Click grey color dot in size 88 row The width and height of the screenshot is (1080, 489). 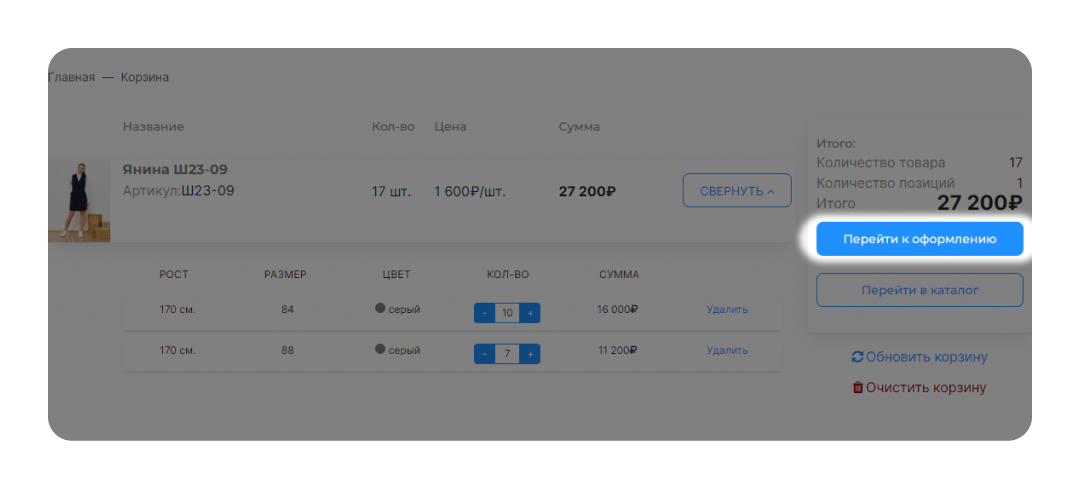tap(380, 350)
